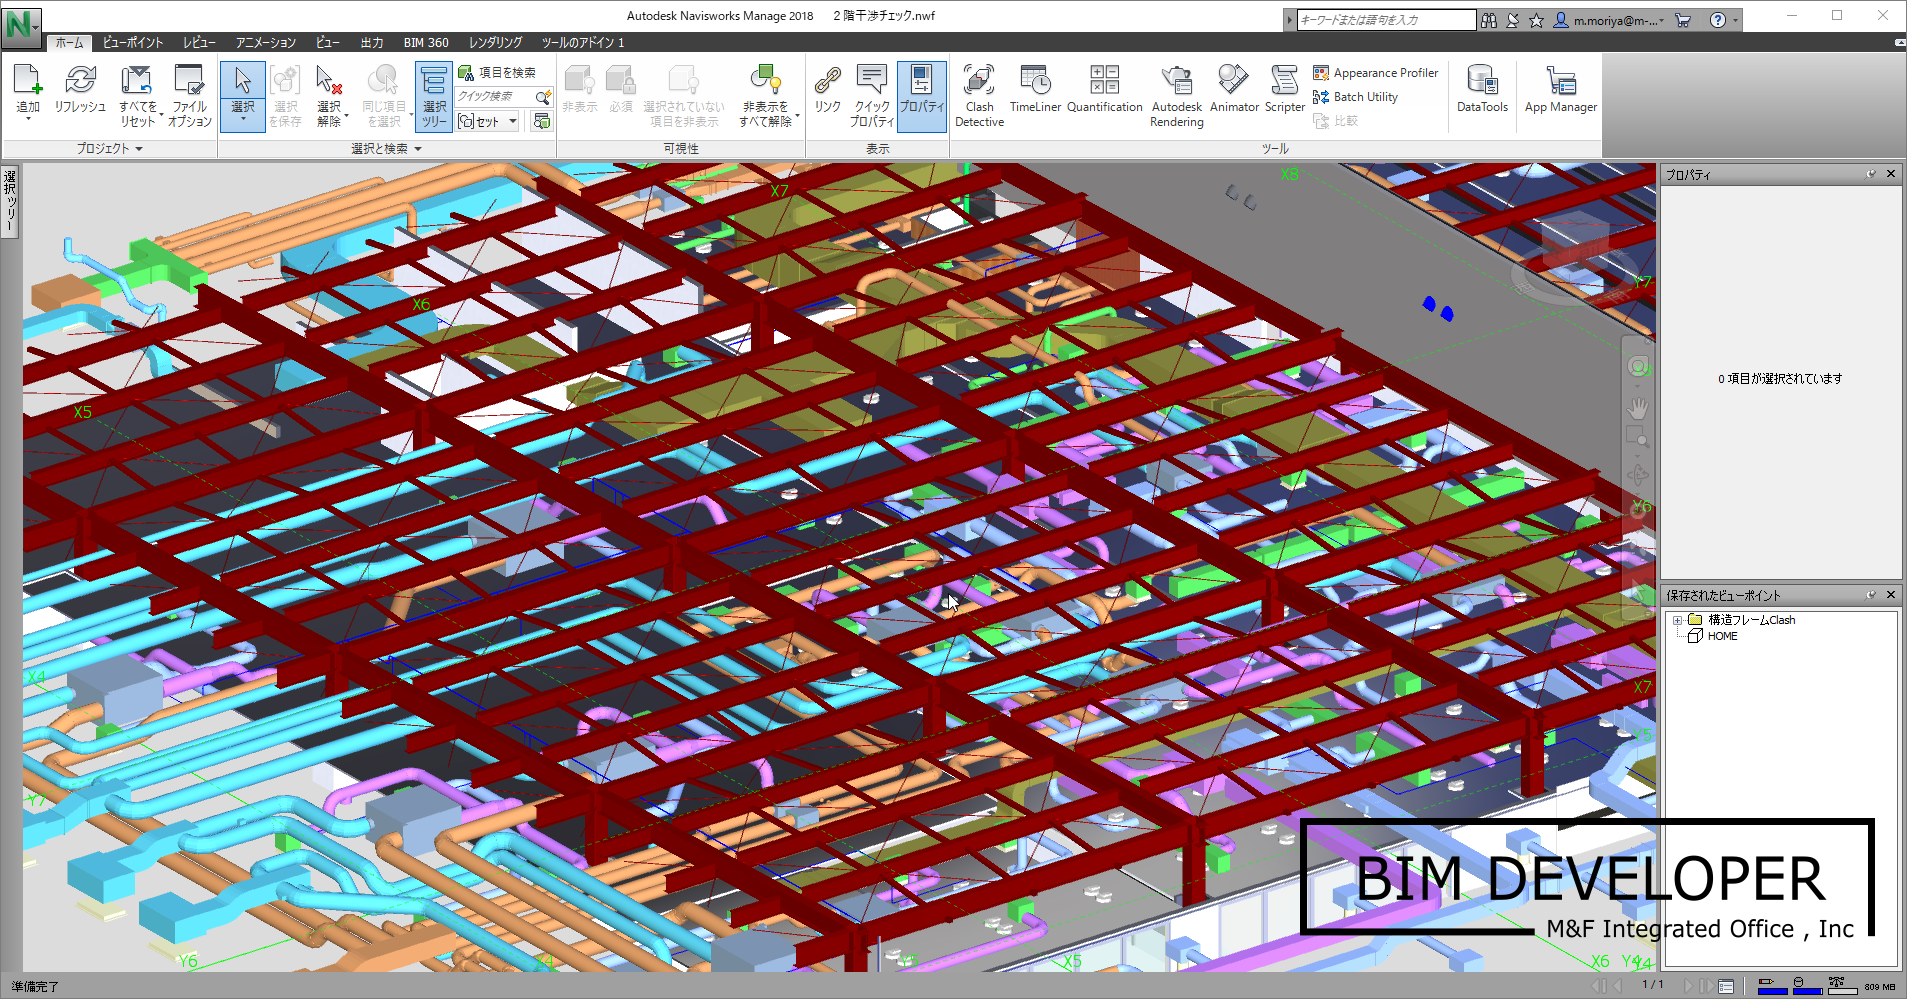
Task: Open Autodesk Rendering
Action: click(x=1176, y=96)
